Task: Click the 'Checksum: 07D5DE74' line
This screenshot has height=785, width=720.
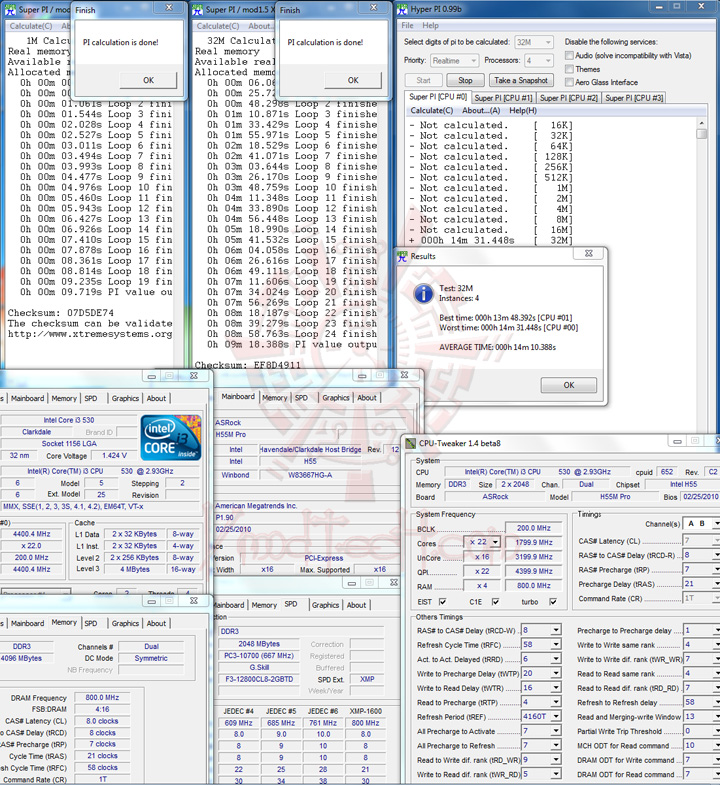Action: click(x=61, y=313)
